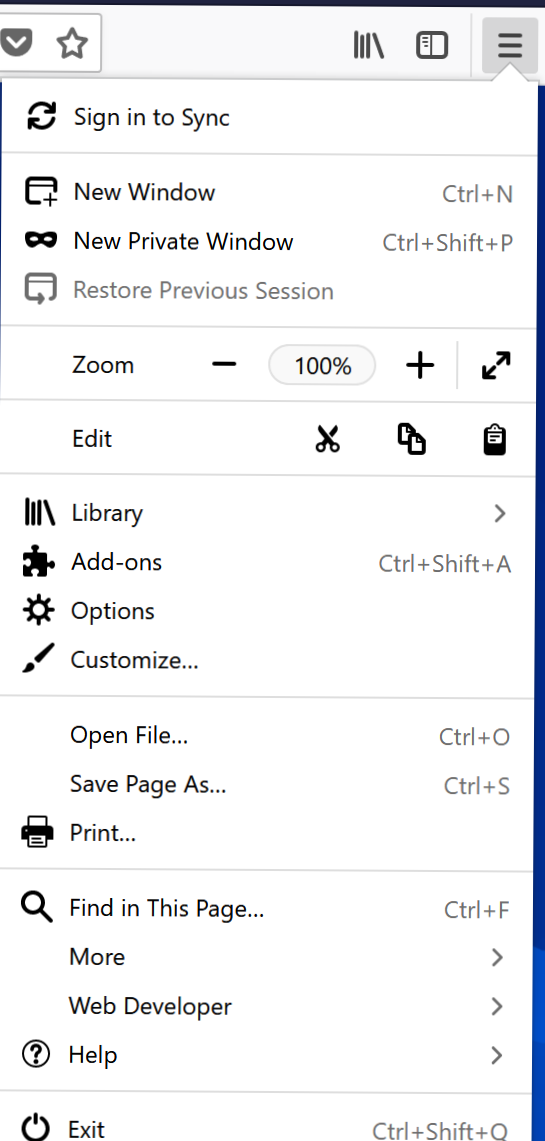This screenshot has height=1141, width=545.
Task: Open the Library toolbar icon
Action: 368,45
